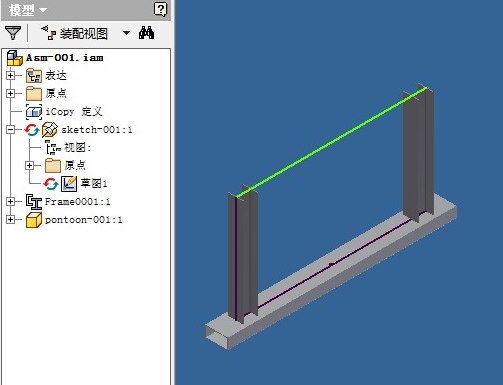
Task: Select the Asm-001.iam root node text
Action: 65,58
